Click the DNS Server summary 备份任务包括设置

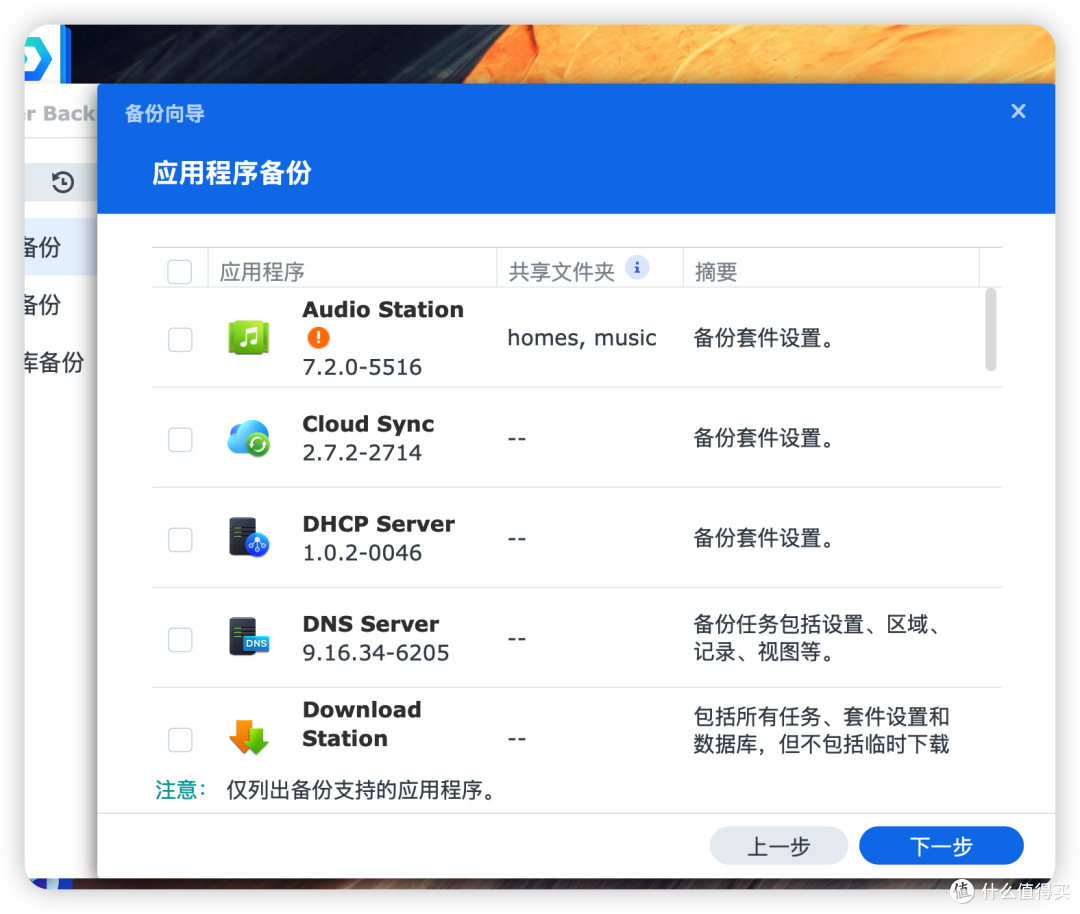(x=817, y=638)
